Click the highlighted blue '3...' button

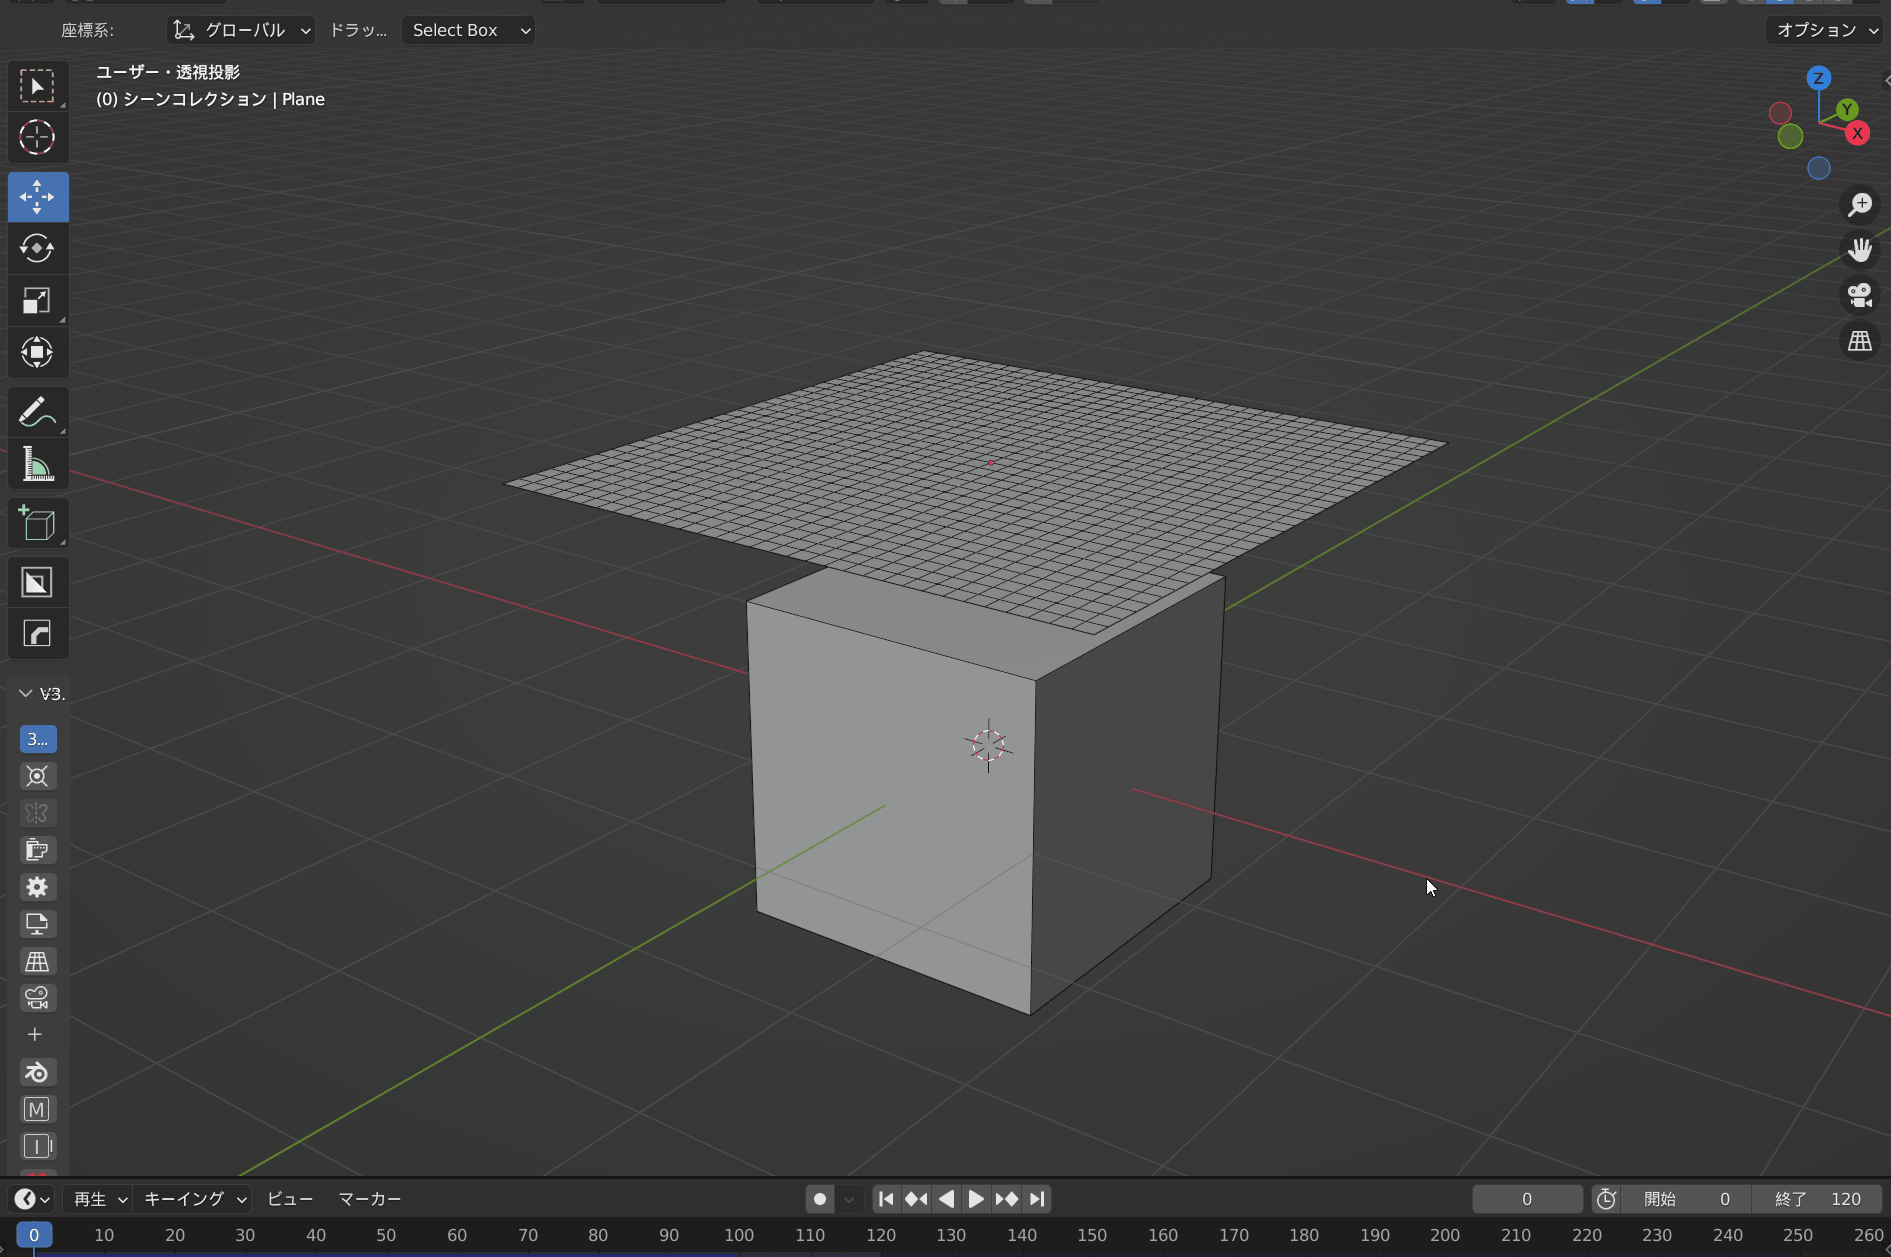tap(38, 739)
